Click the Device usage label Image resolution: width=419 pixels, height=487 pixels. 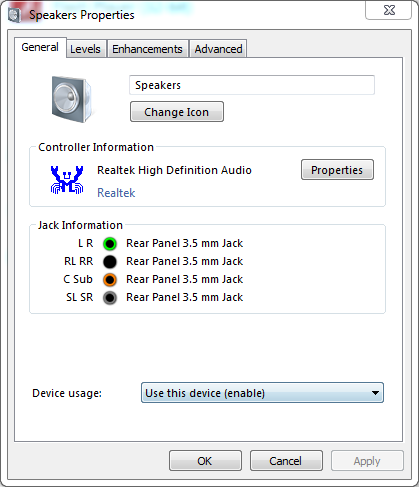coord(67,393)
